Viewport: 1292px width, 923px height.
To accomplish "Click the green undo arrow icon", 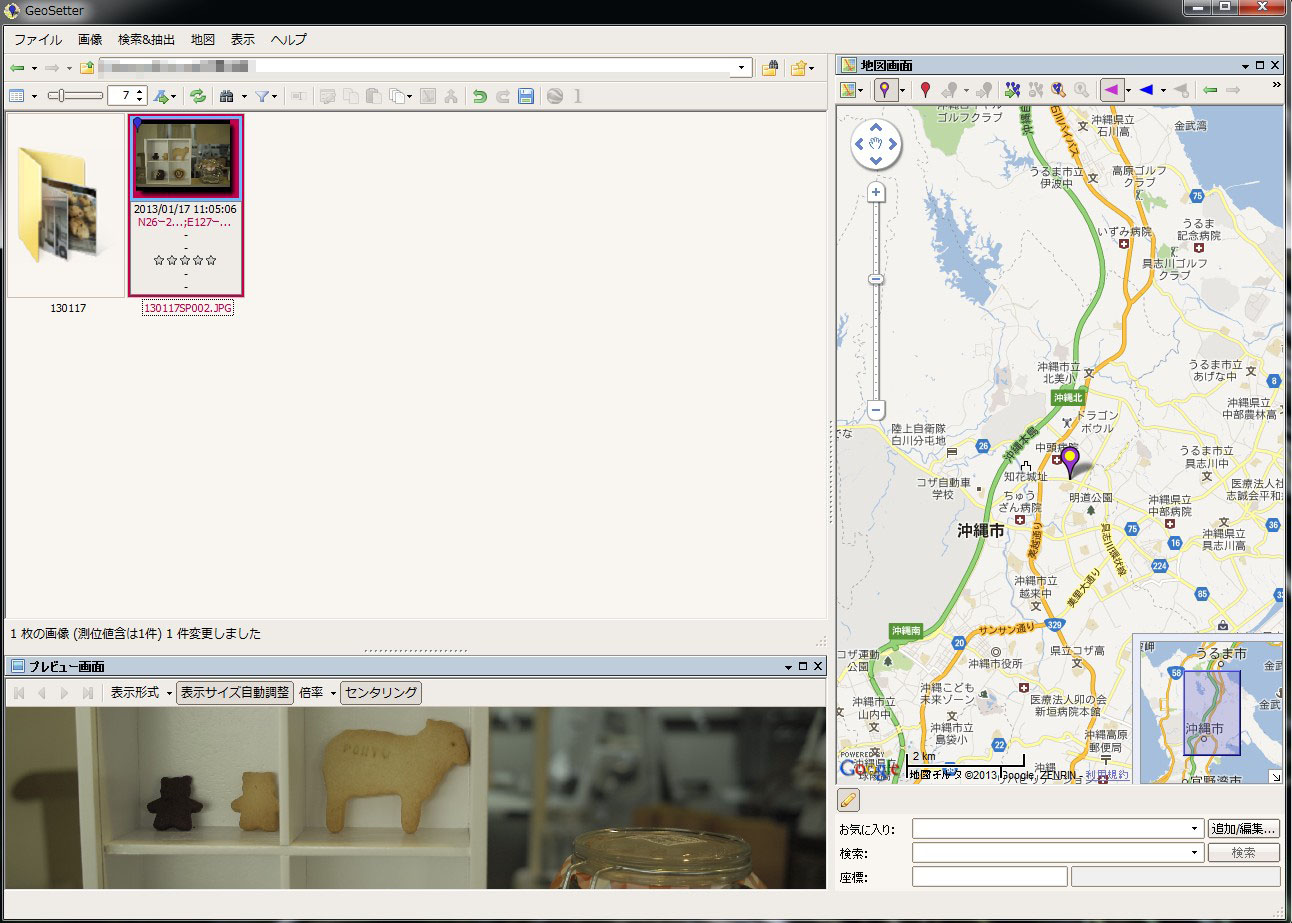I will pos(480,96).
